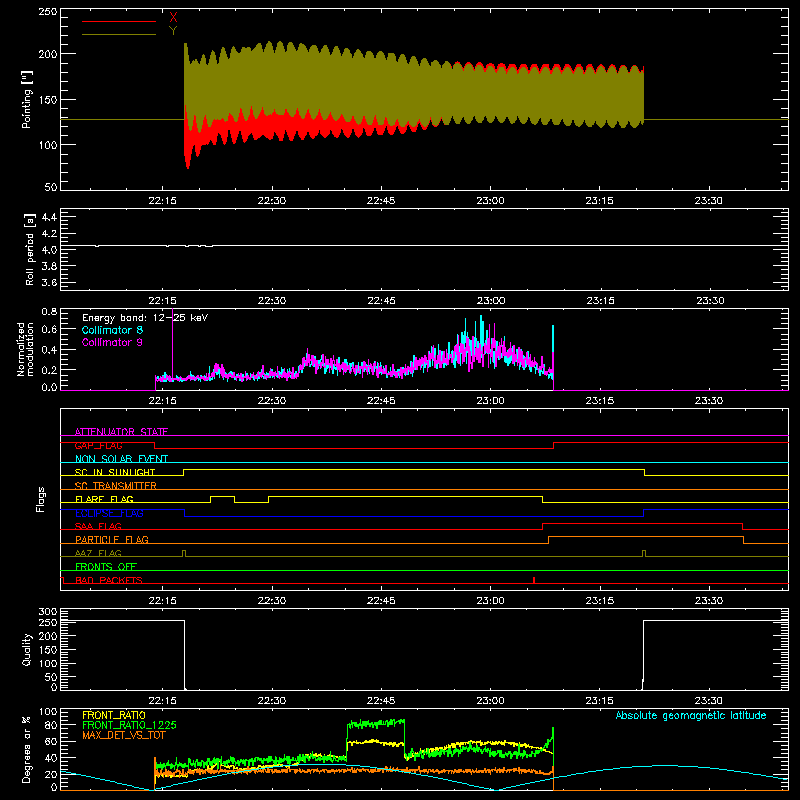Click the GAP_FLAG label
Screen dimensions: 800x800
point(98,445)
